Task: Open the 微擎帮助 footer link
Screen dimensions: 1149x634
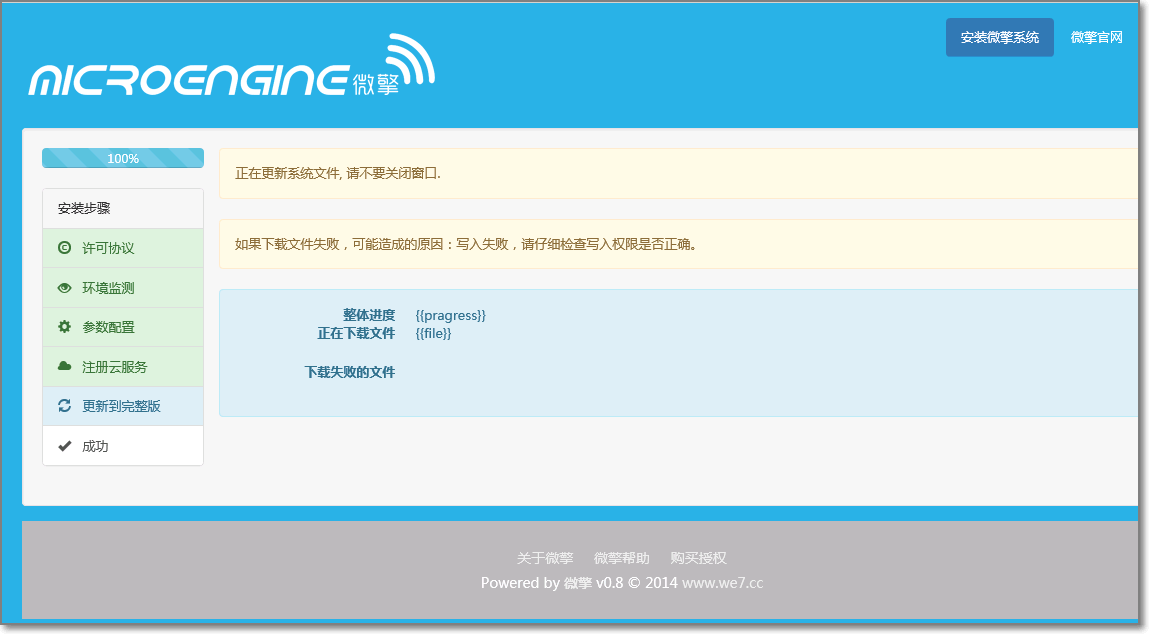Action: (x=621, y=558)
